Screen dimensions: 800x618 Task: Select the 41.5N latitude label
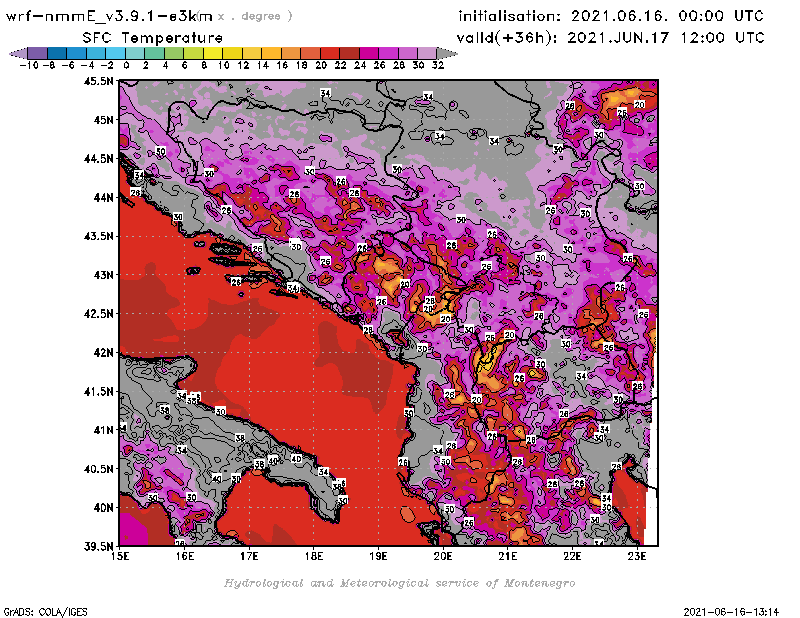point(98,391)
